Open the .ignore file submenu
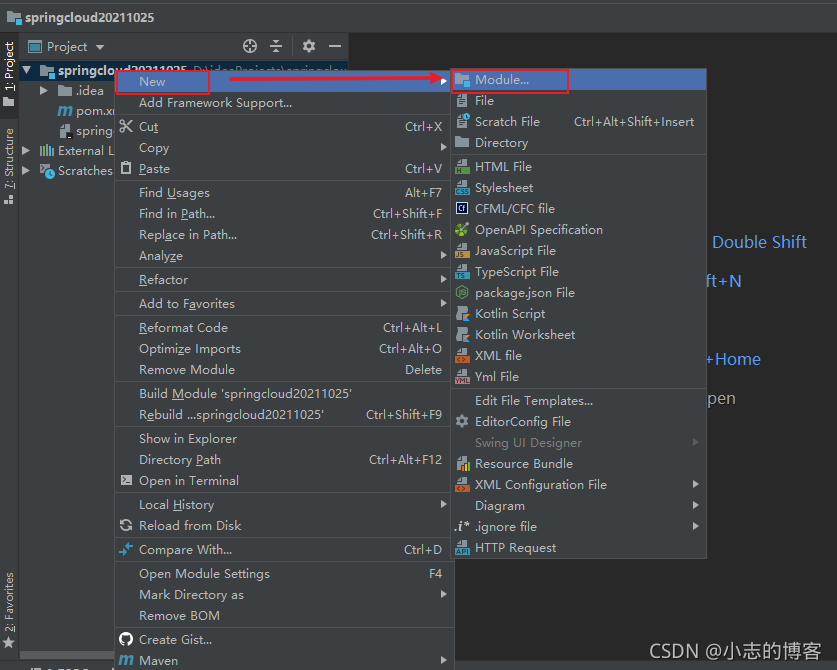Image resolution: width=837 pixels, height=670 pixels. [579, 526]
